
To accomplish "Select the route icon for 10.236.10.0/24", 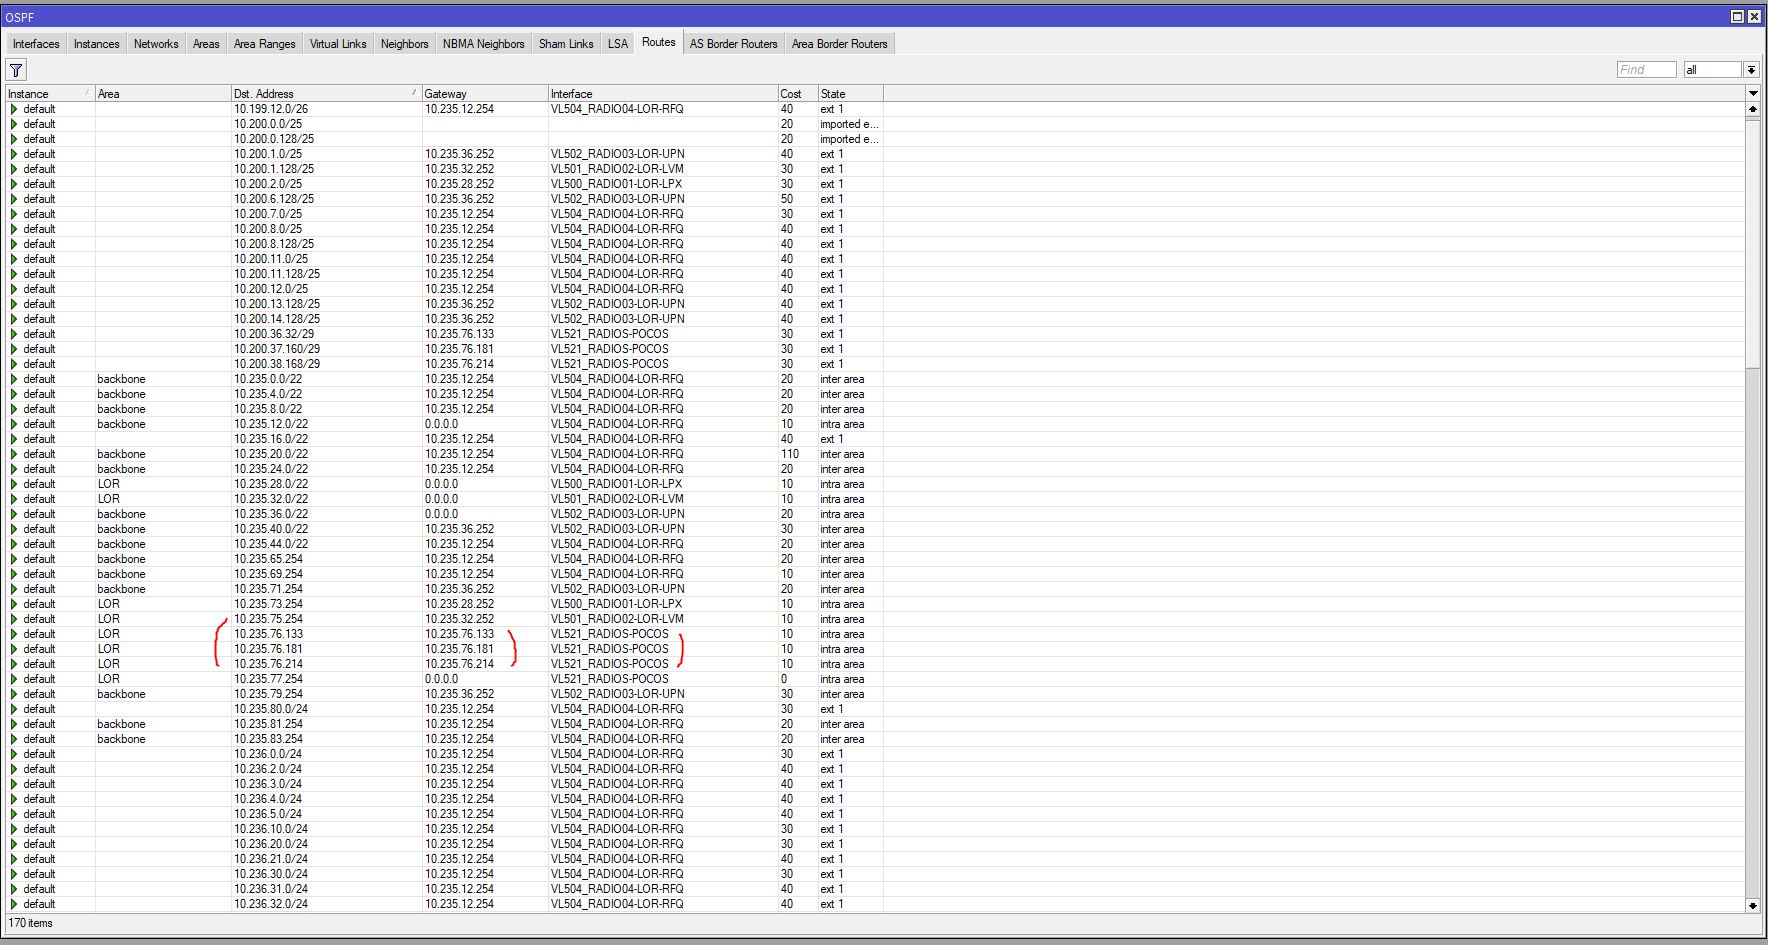I will coord(14,829).
